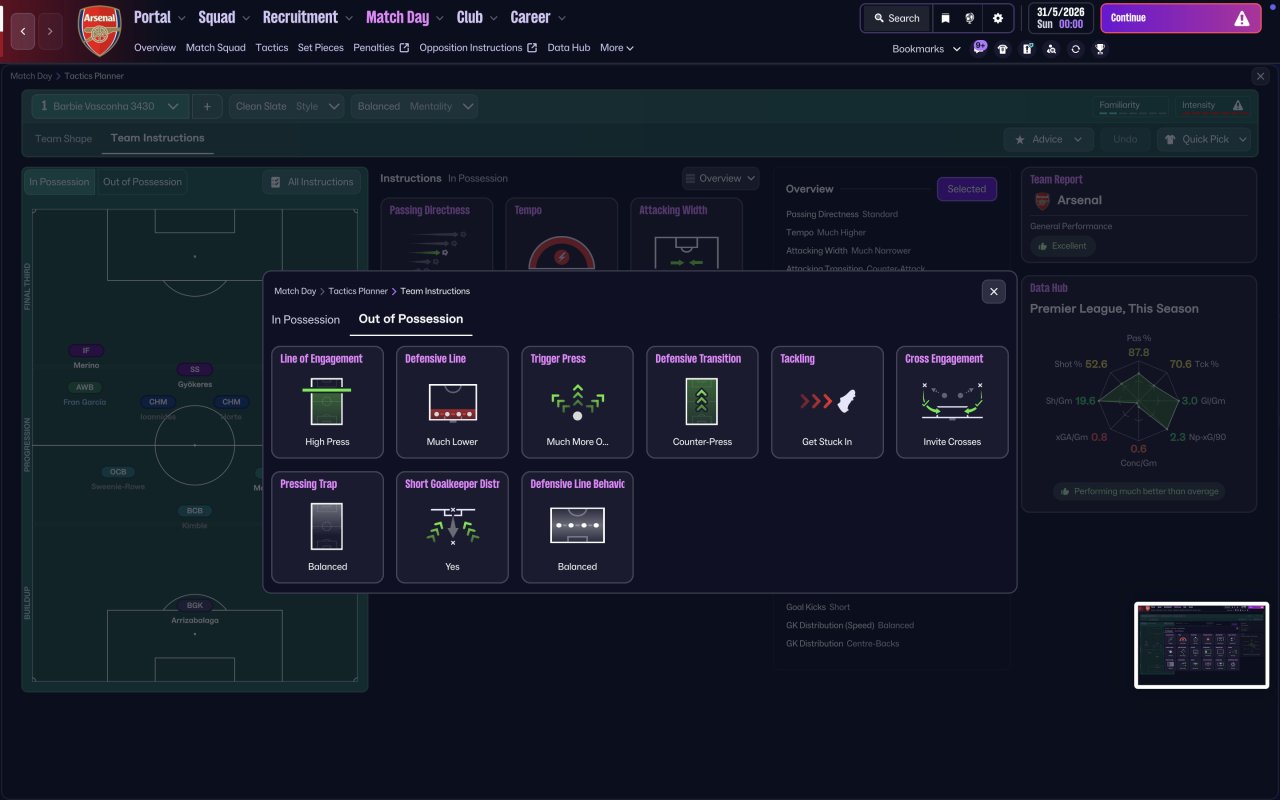1280x800 pixels.
Task: Open Match Squad in sub navigation
Action: (215, 47)
